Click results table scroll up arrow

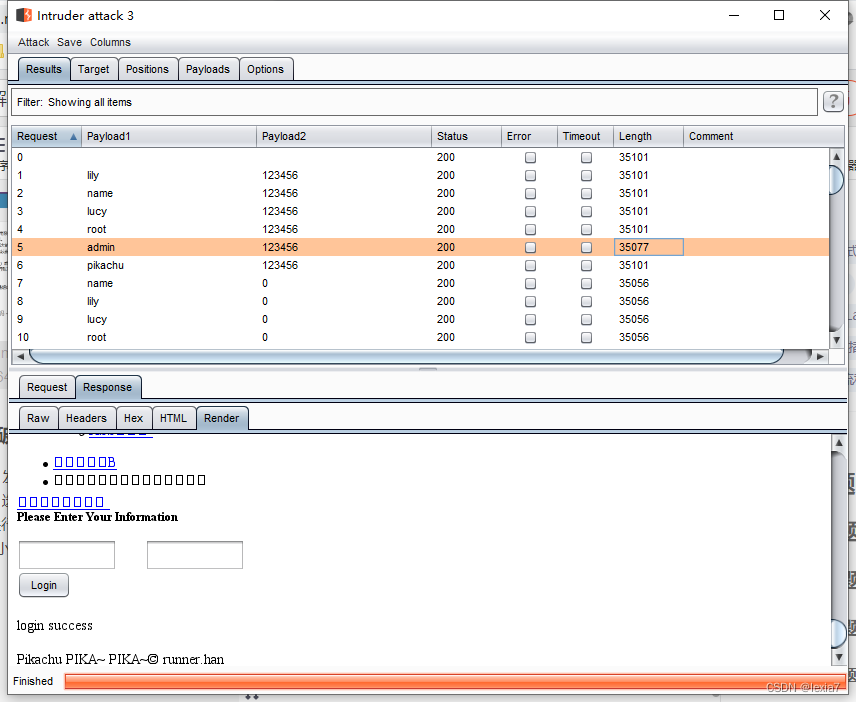[836, 157]
